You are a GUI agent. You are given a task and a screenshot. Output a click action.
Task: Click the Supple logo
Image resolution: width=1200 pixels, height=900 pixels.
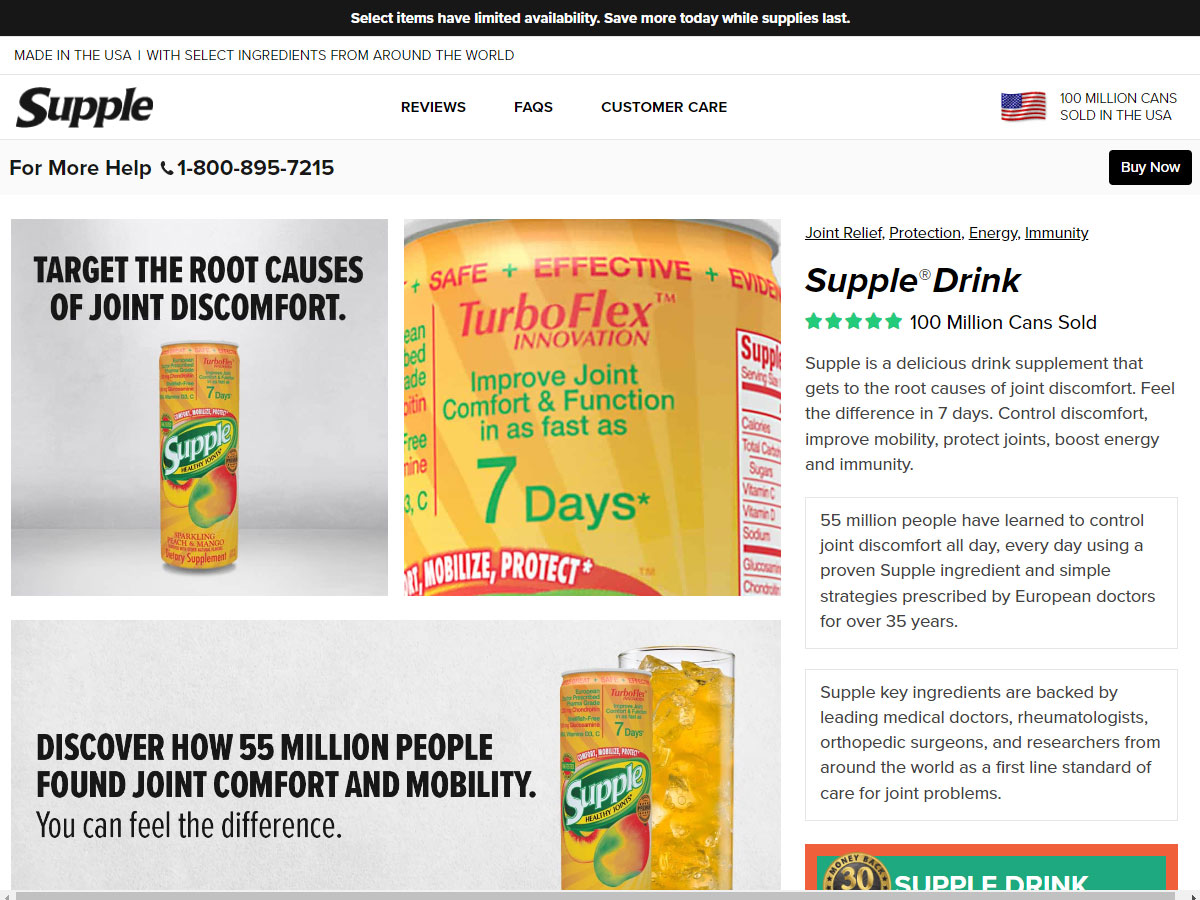point(85,107)
